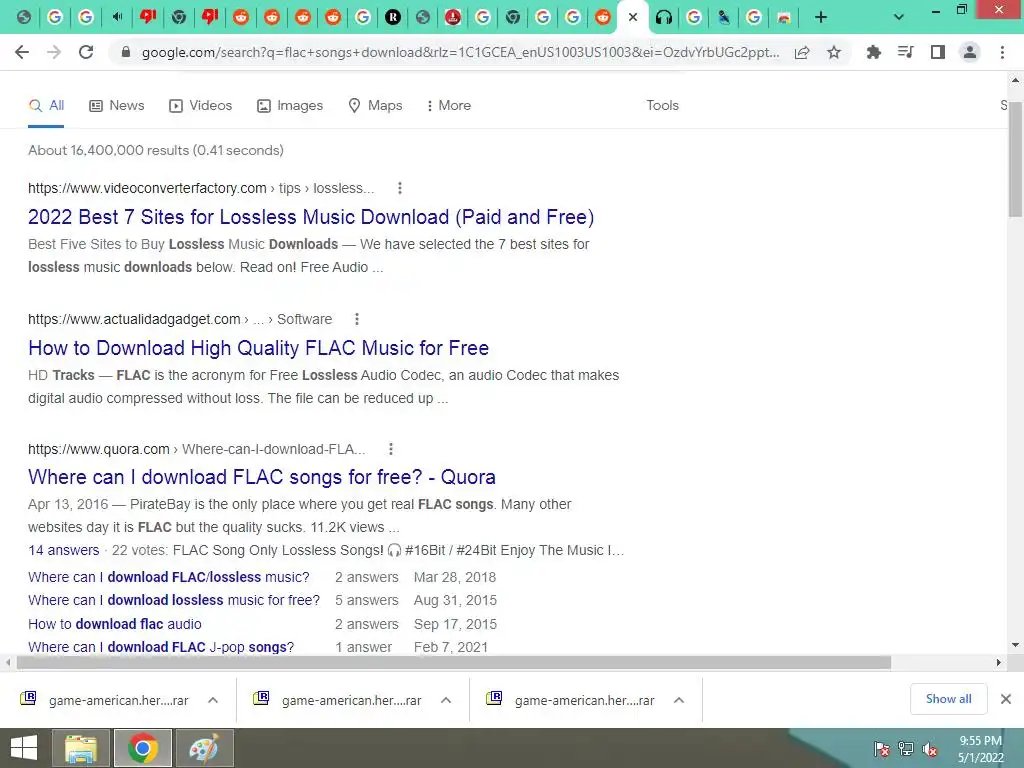
Task: Open the Extensions puzzle icon
Action: click(x=874, y=52)
